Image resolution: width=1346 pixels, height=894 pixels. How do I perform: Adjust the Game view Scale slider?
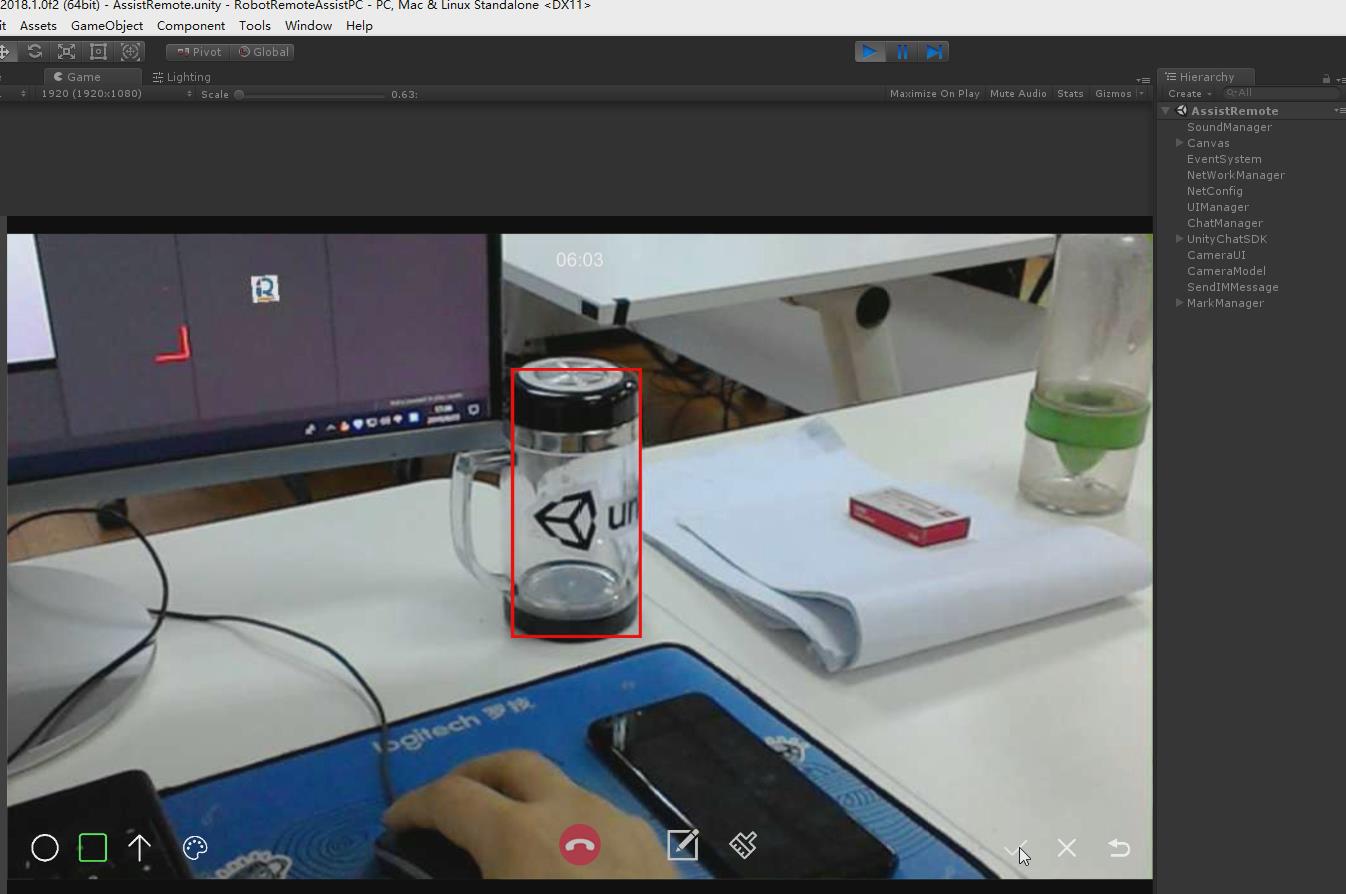point(310,94)
